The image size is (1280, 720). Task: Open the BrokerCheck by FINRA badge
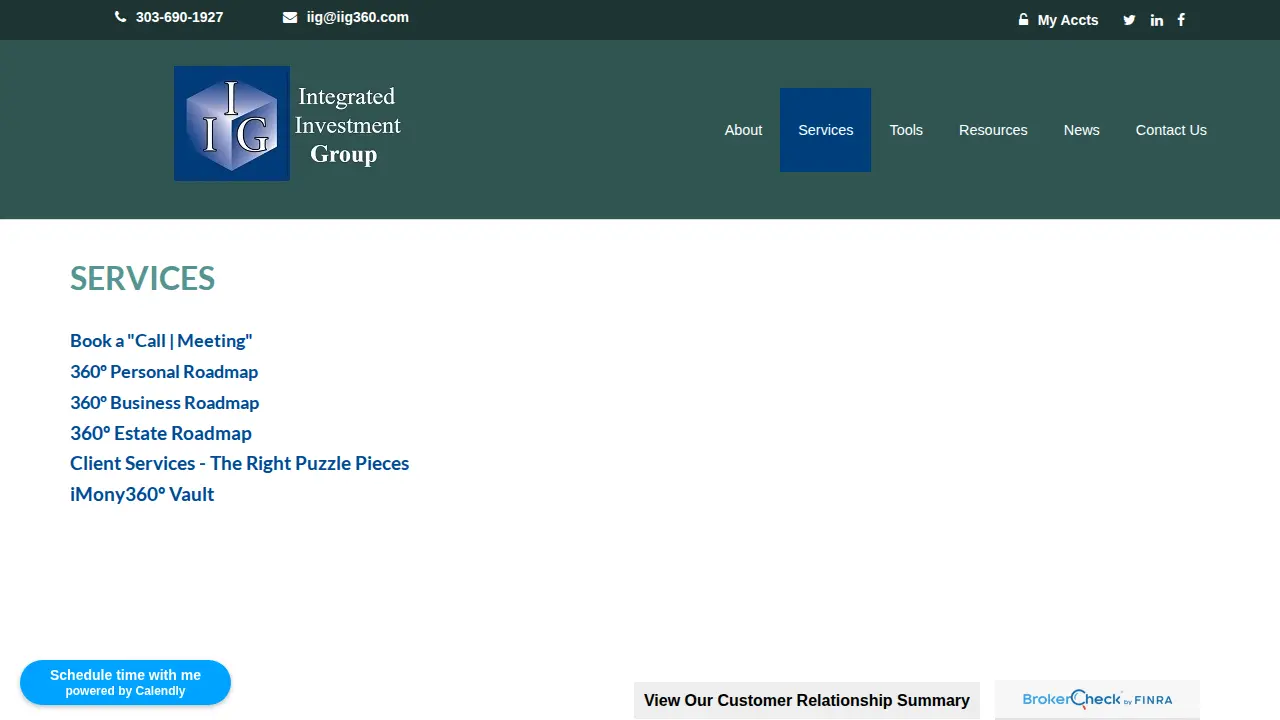(1097, 700)
